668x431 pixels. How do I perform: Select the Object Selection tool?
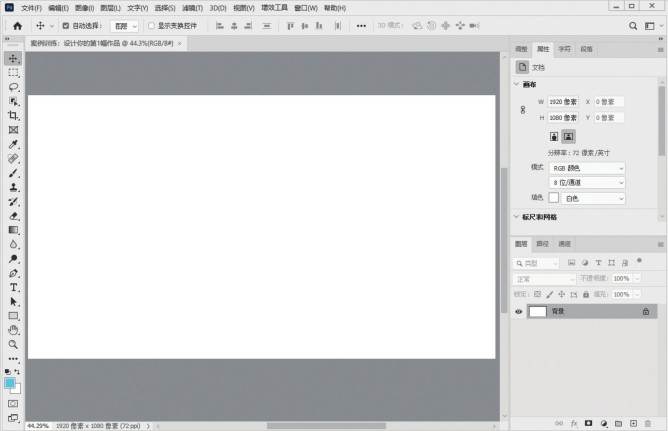[13, 101]
